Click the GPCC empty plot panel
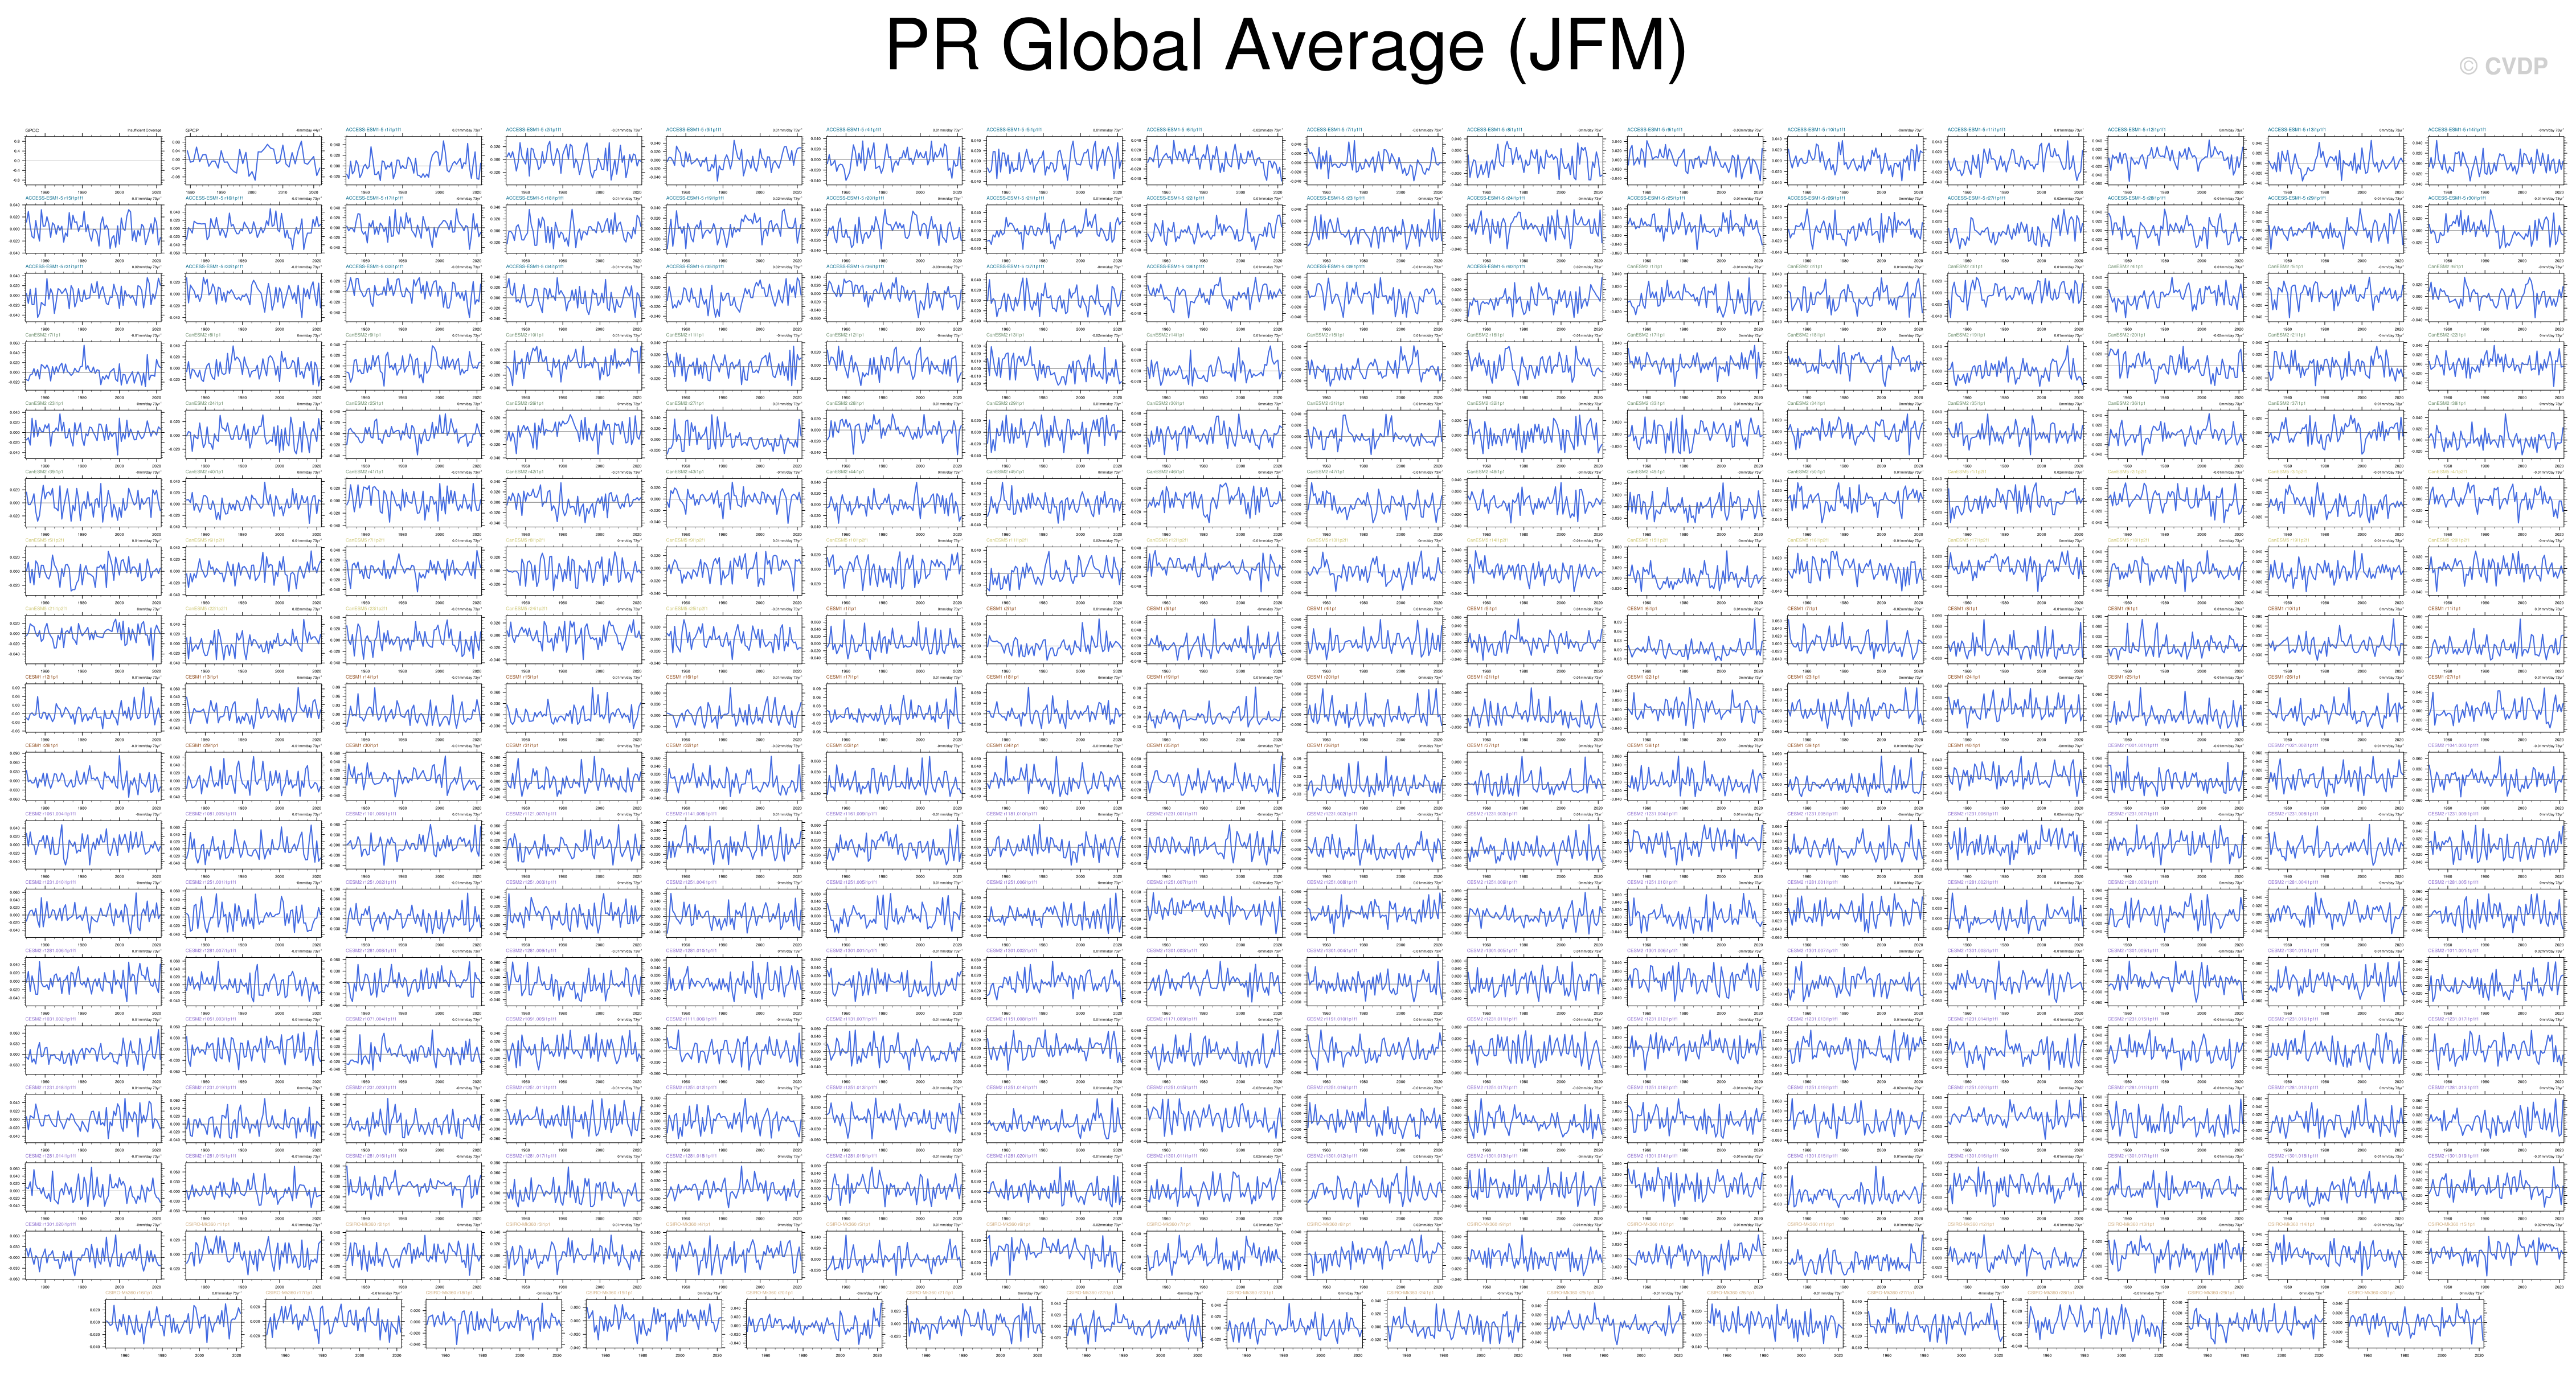 [x=93, y=160]
